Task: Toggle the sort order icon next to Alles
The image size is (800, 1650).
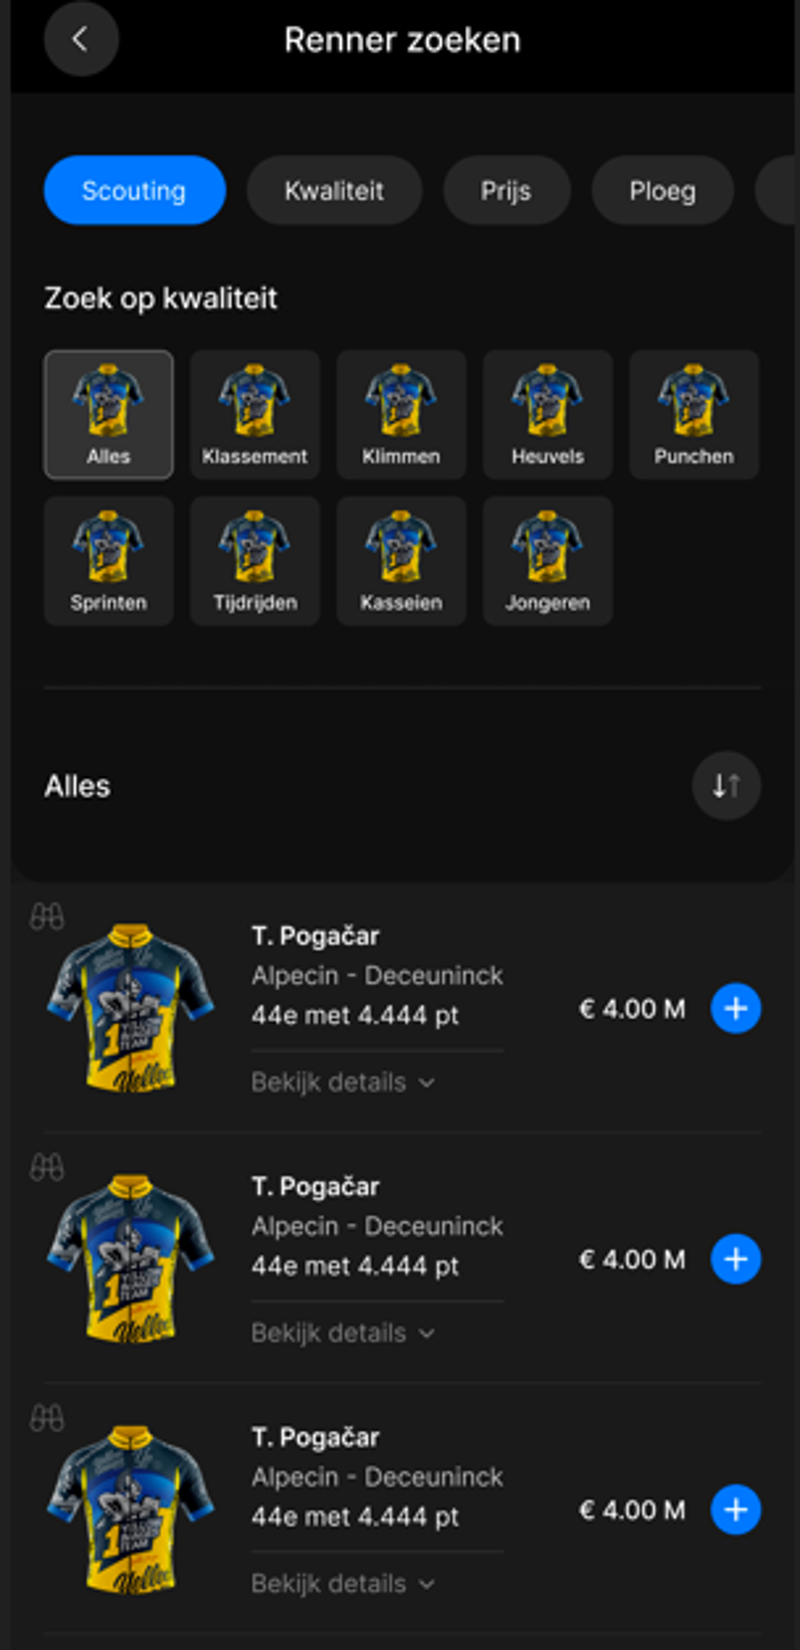Action: (x=726, y=785)
